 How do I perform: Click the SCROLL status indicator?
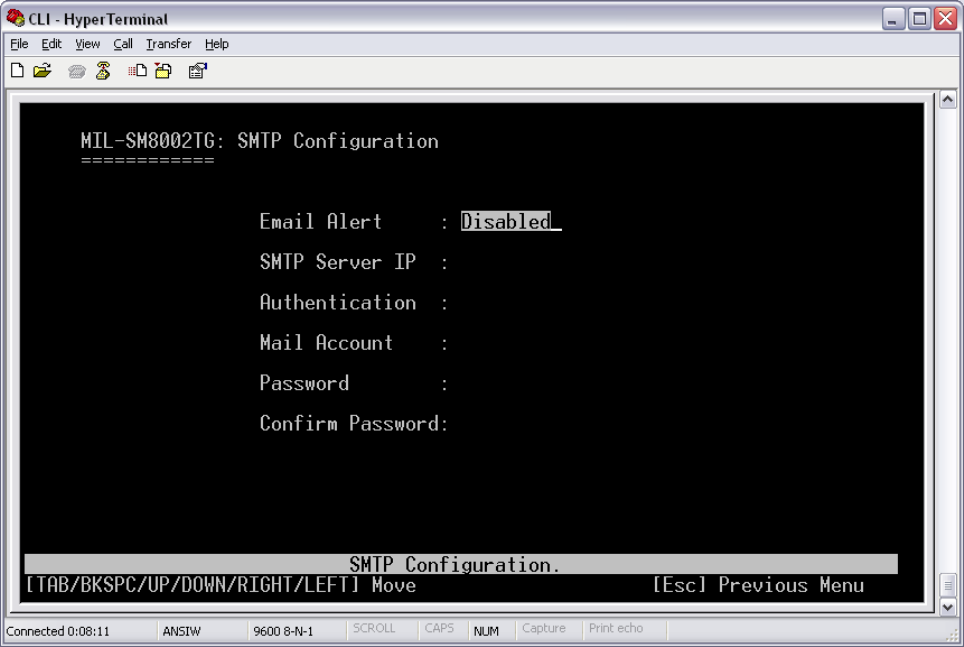coord(374,629)
